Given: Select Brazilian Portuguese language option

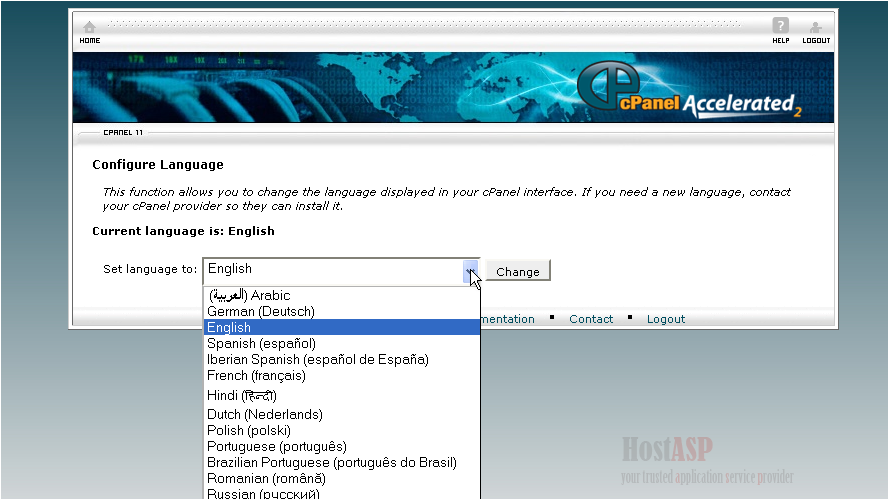Looking at the screenshot, I should (x=331, y=462).
